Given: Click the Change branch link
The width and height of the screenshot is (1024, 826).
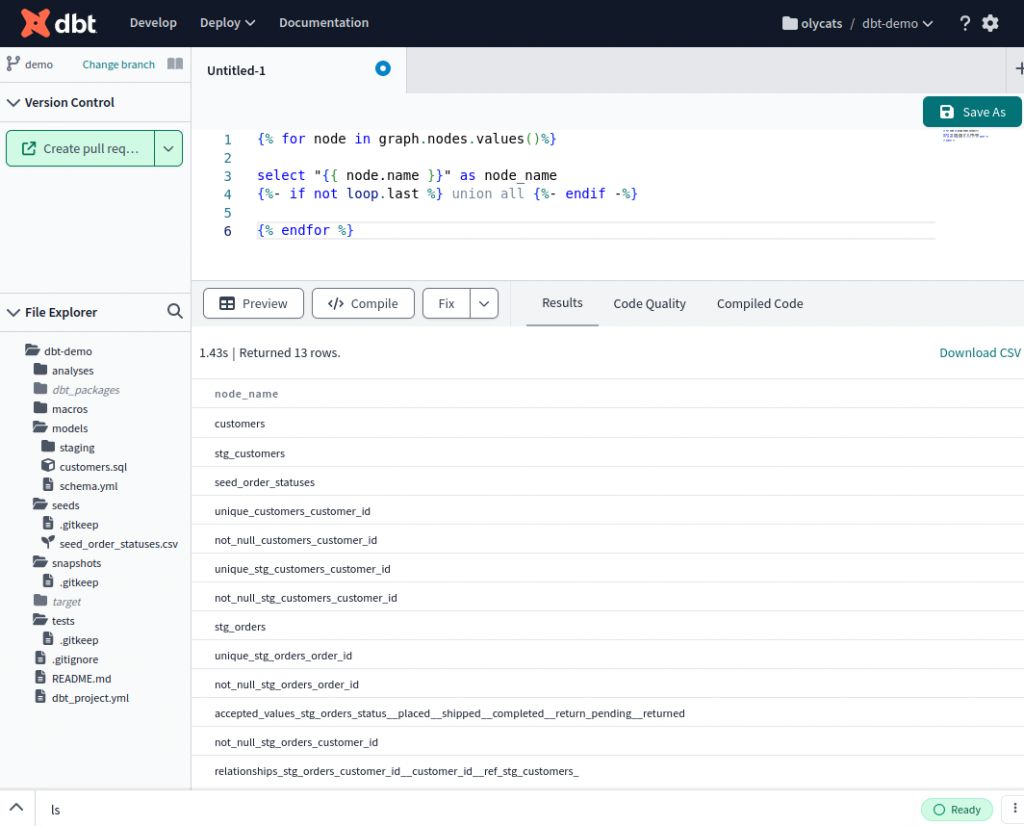Looking at the screenshot, I should [x=118, y=65].
